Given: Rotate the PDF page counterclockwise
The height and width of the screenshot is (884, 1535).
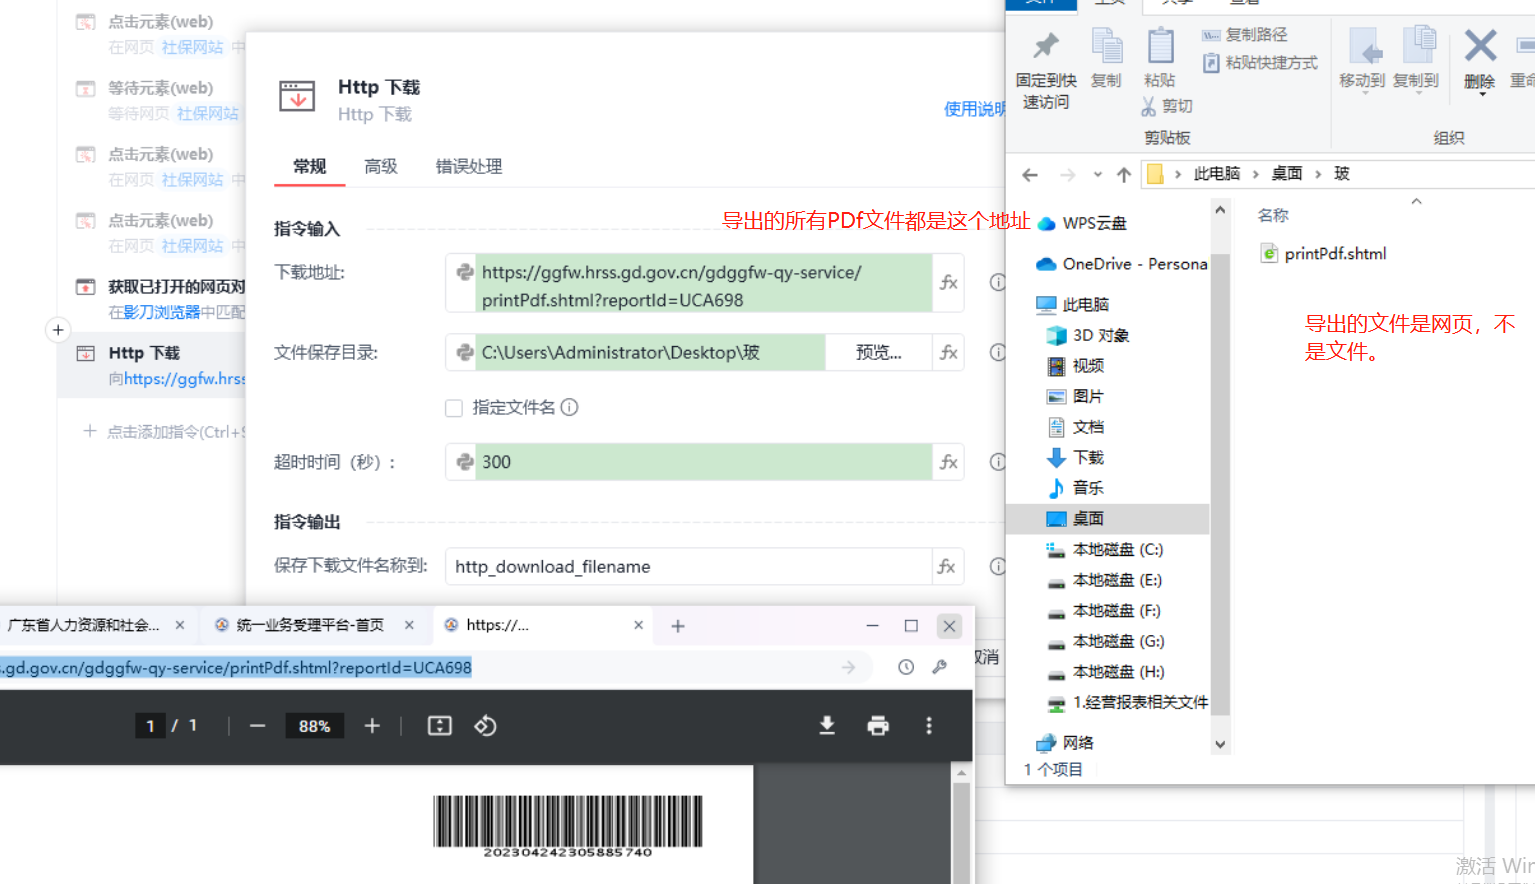Looking at the screenshot, I should coord(485,726).
